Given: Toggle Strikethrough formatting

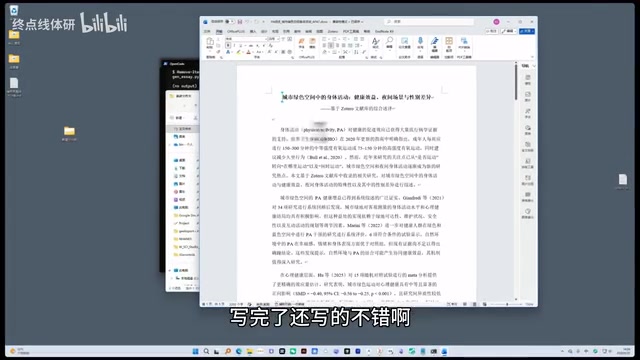Looking at the screenshot, I should [x=251, y=45].
